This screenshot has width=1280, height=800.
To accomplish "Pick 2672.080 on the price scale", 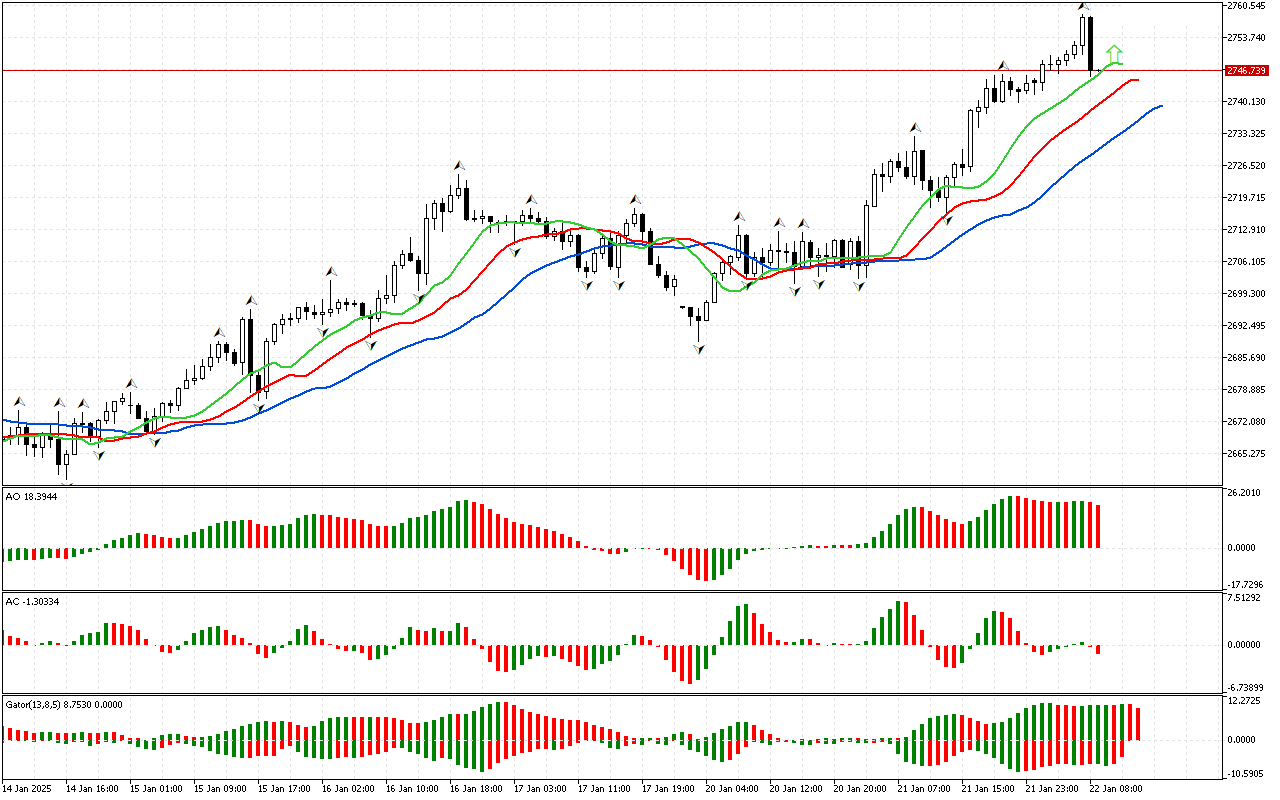I will pyautogui.click(x=1245, y=422).
